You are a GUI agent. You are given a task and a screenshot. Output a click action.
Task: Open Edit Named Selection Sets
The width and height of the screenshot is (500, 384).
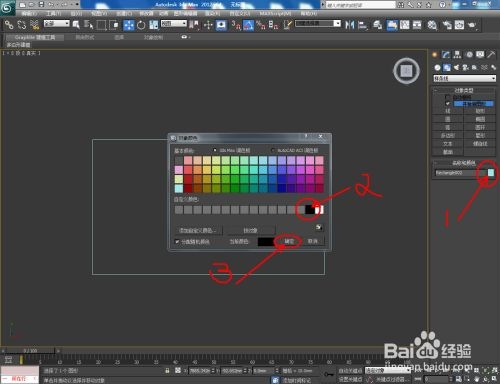click(x=288, y=25)
